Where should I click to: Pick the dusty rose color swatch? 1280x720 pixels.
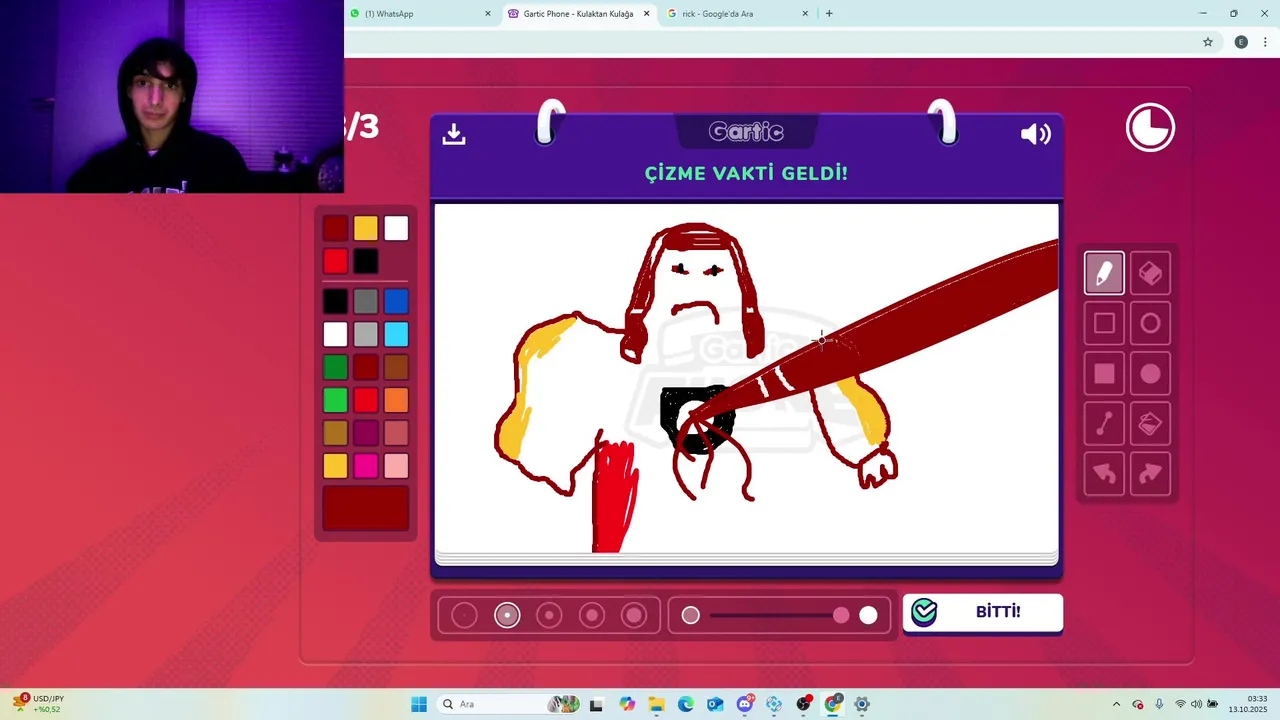click(x=396, y=433)
